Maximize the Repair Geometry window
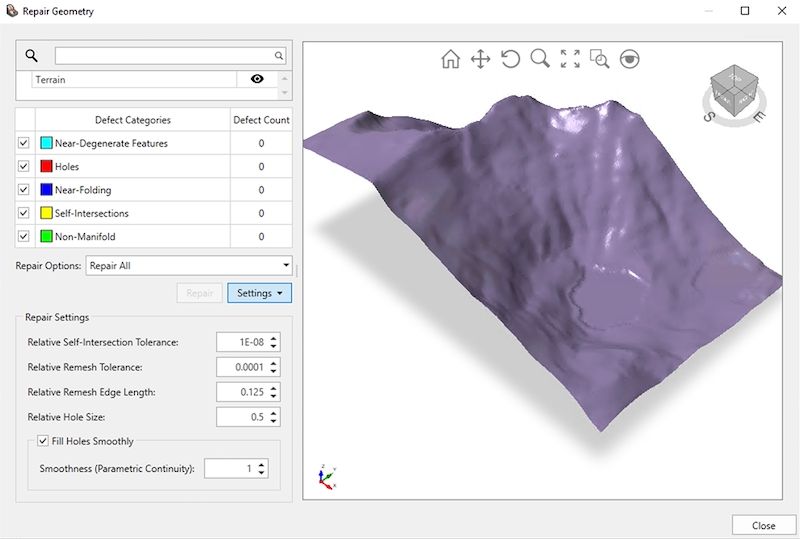 745,11
